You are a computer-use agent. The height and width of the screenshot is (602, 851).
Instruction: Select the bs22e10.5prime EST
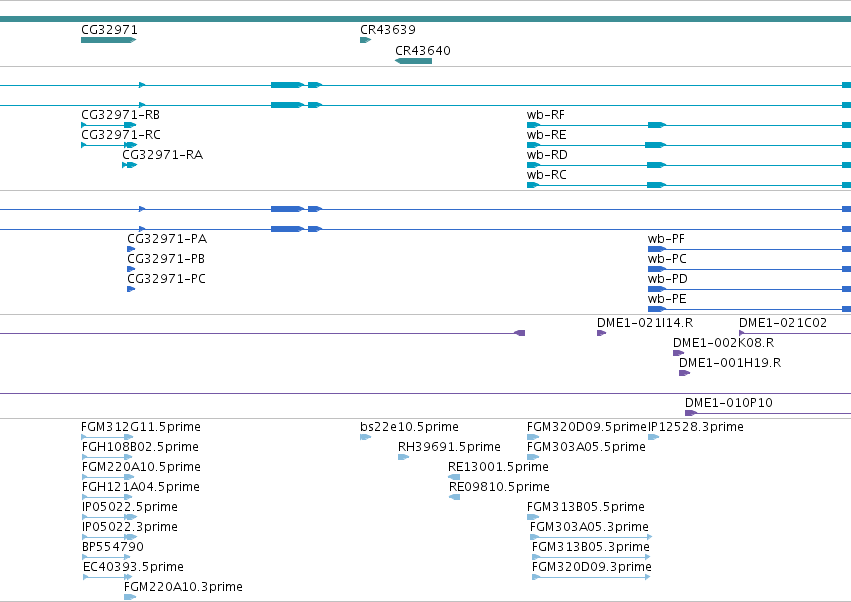(x=365, y=437)
